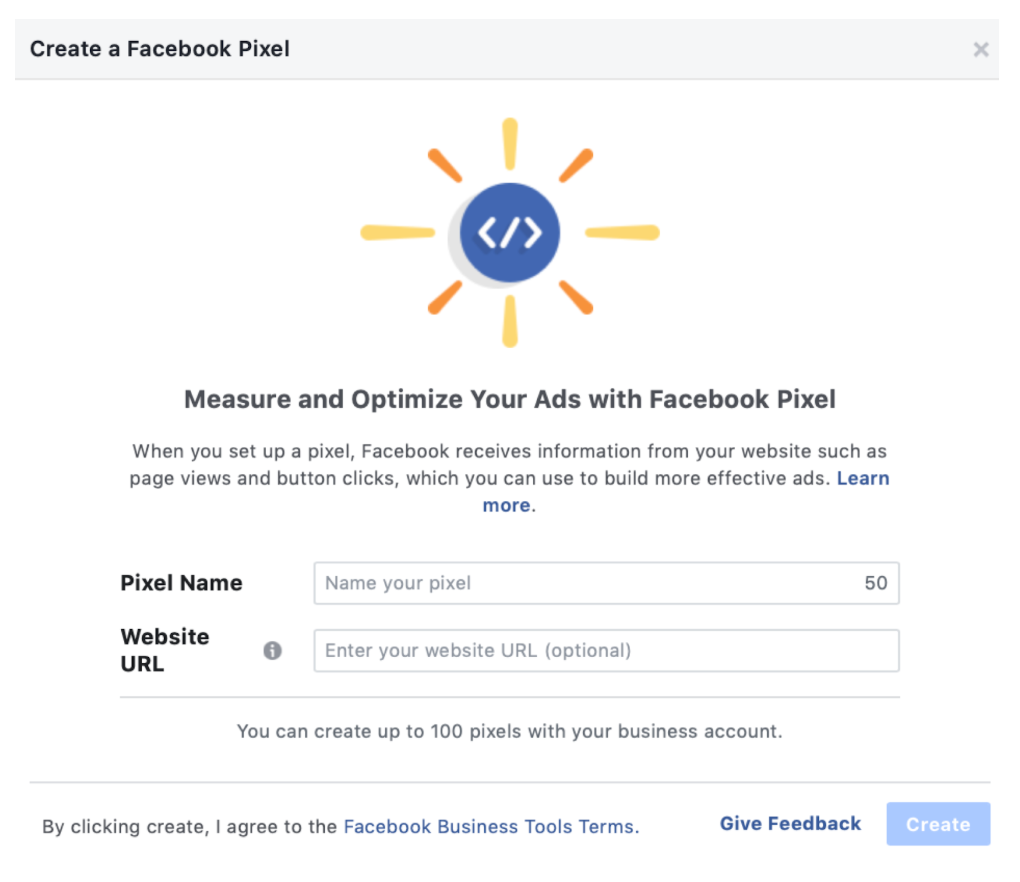Click the orange ray at the icon's lower right
The height and width of the screenshot is (882, 1020).
click(x=576, y=298)
